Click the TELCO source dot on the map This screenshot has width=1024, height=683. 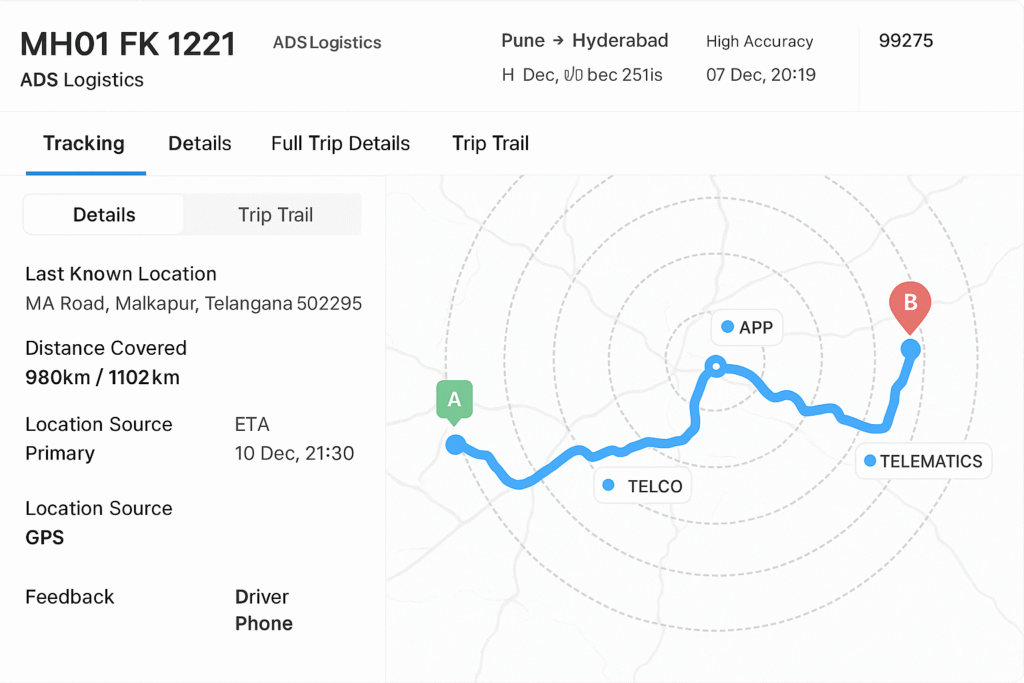[x=608, y=484]
